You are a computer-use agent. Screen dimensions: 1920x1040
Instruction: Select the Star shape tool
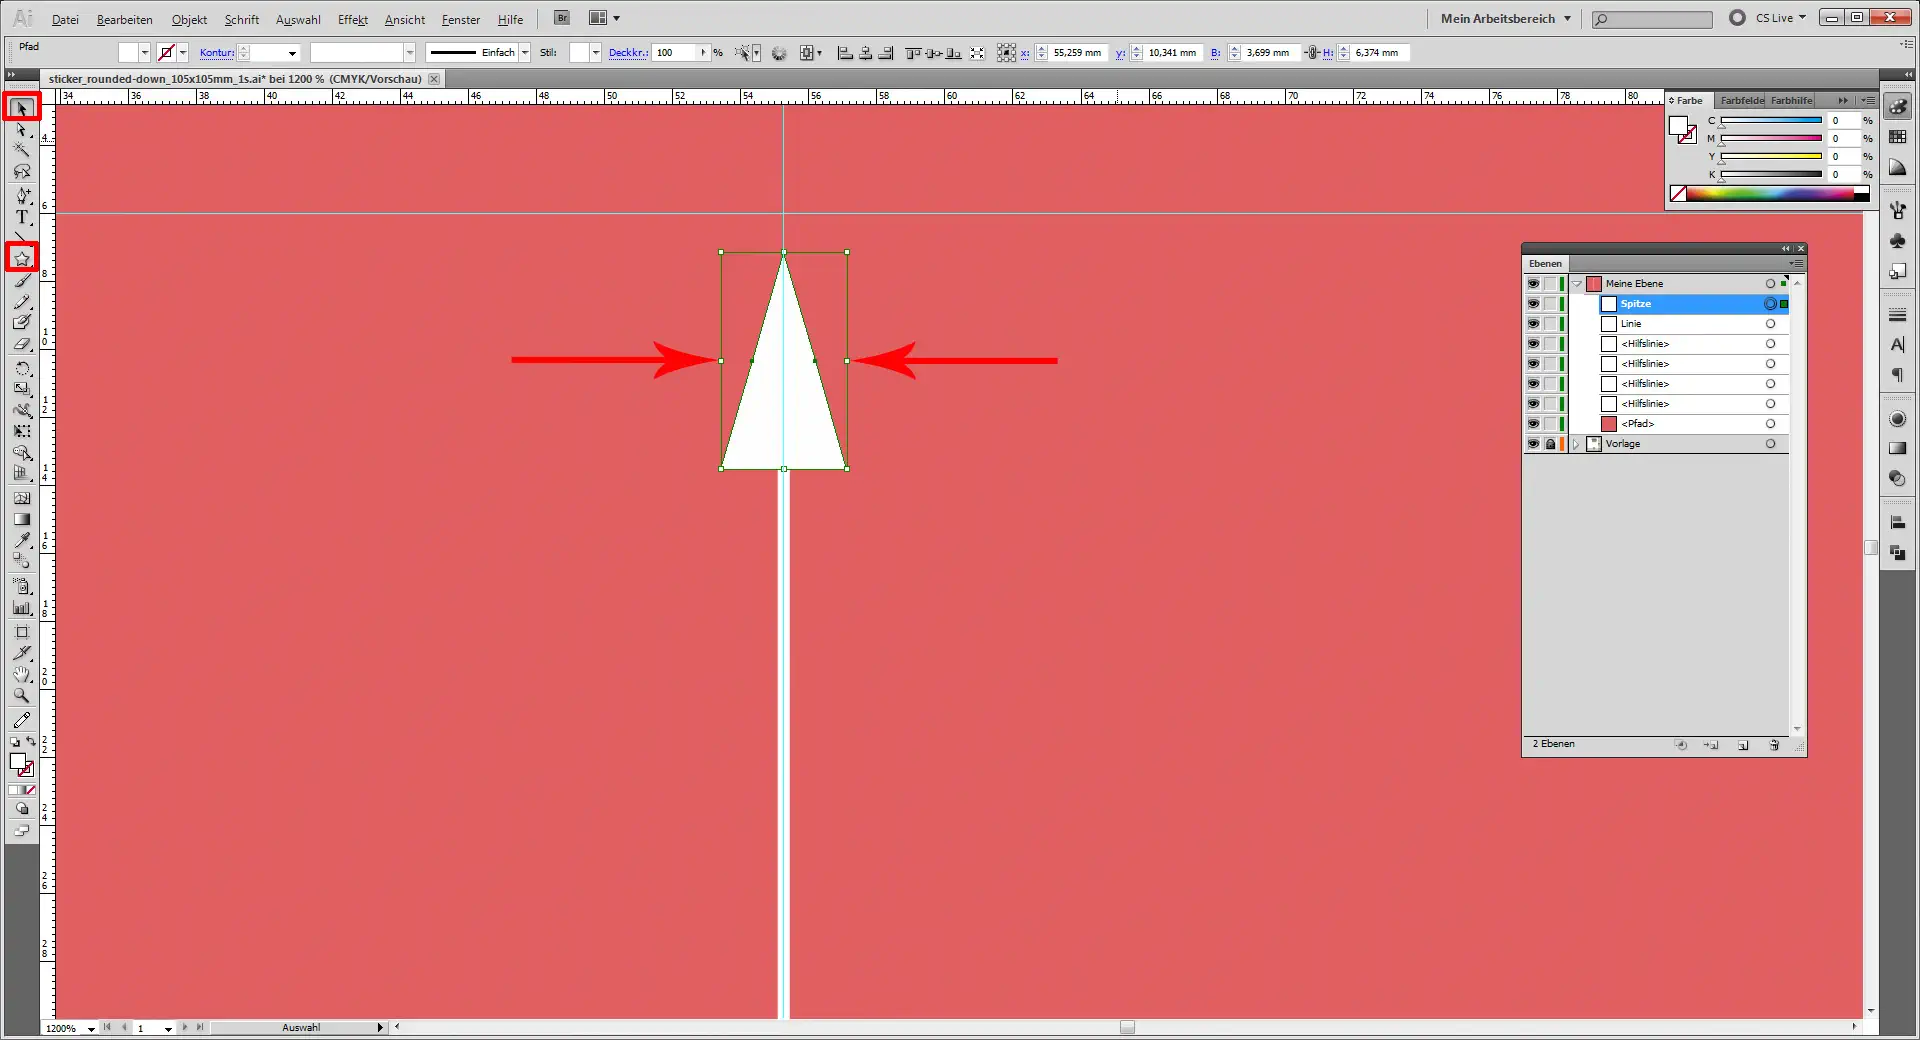[x=22, y=259]
